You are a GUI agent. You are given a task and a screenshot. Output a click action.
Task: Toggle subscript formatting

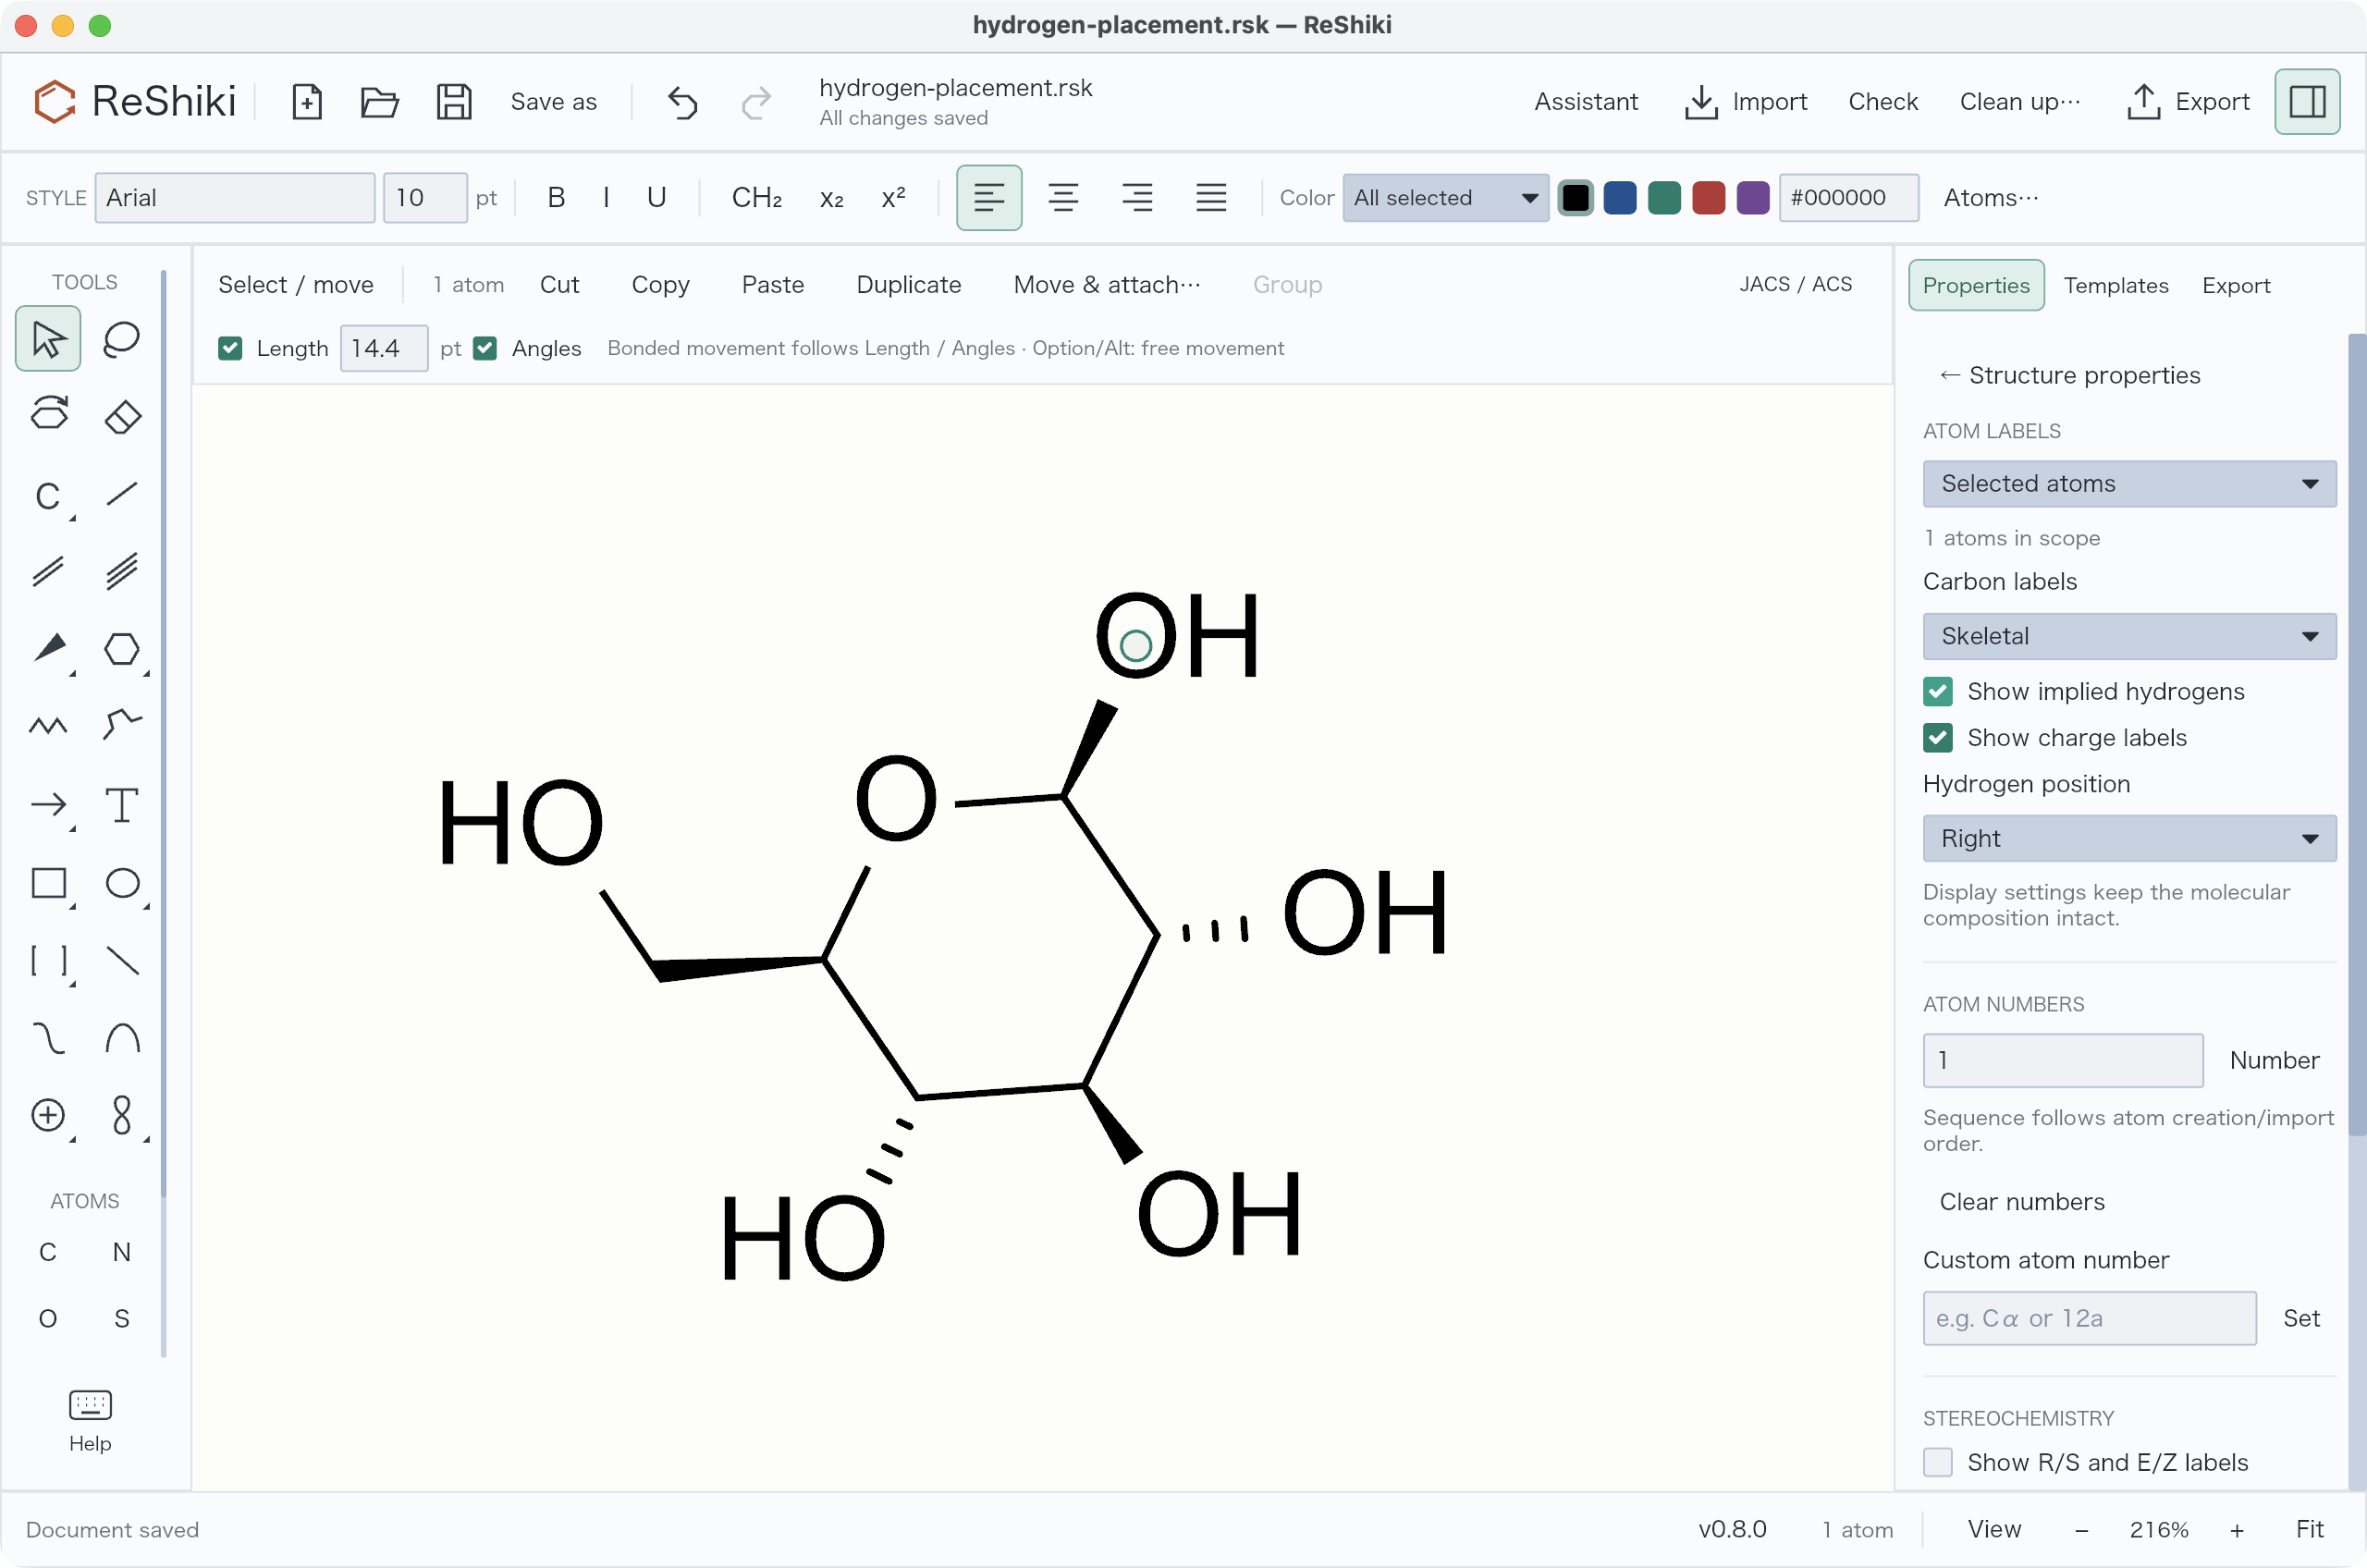pyautogui.click(x=831, y=198)
